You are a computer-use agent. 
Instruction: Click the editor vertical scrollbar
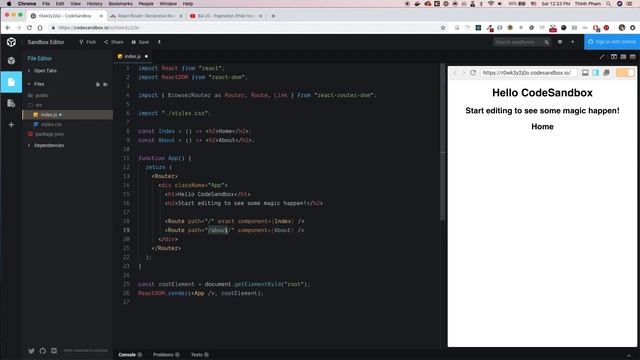[442, 143]
